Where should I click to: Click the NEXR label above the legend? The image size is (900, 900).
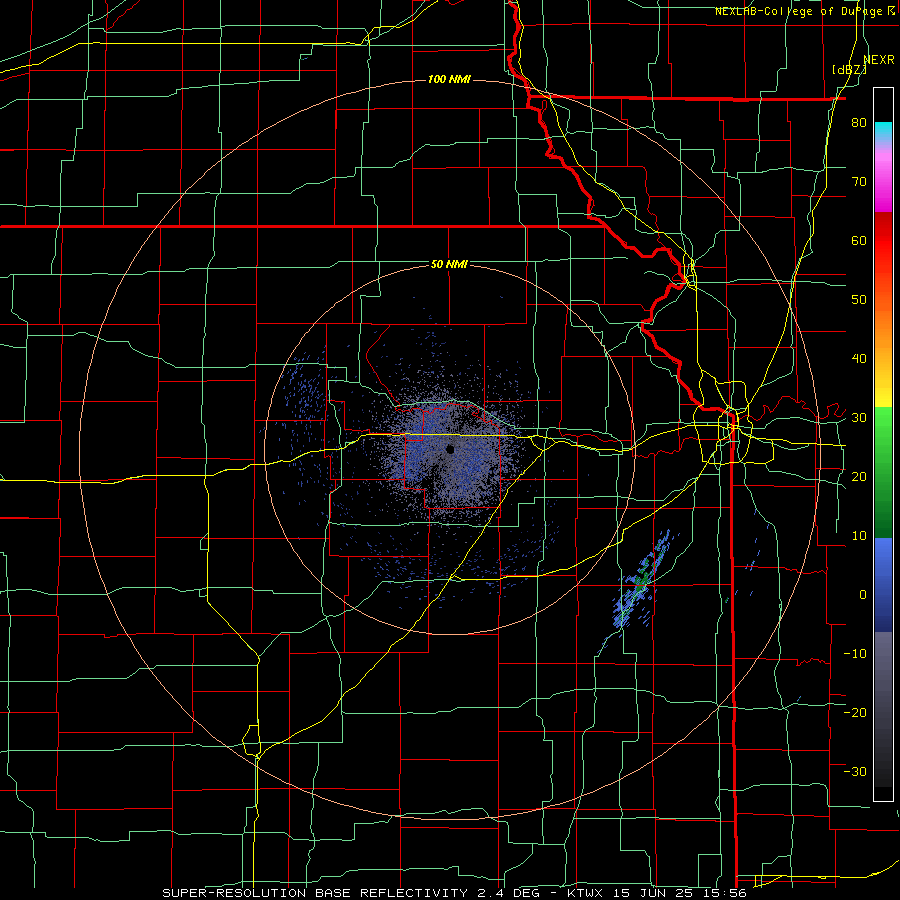[879, 60]
